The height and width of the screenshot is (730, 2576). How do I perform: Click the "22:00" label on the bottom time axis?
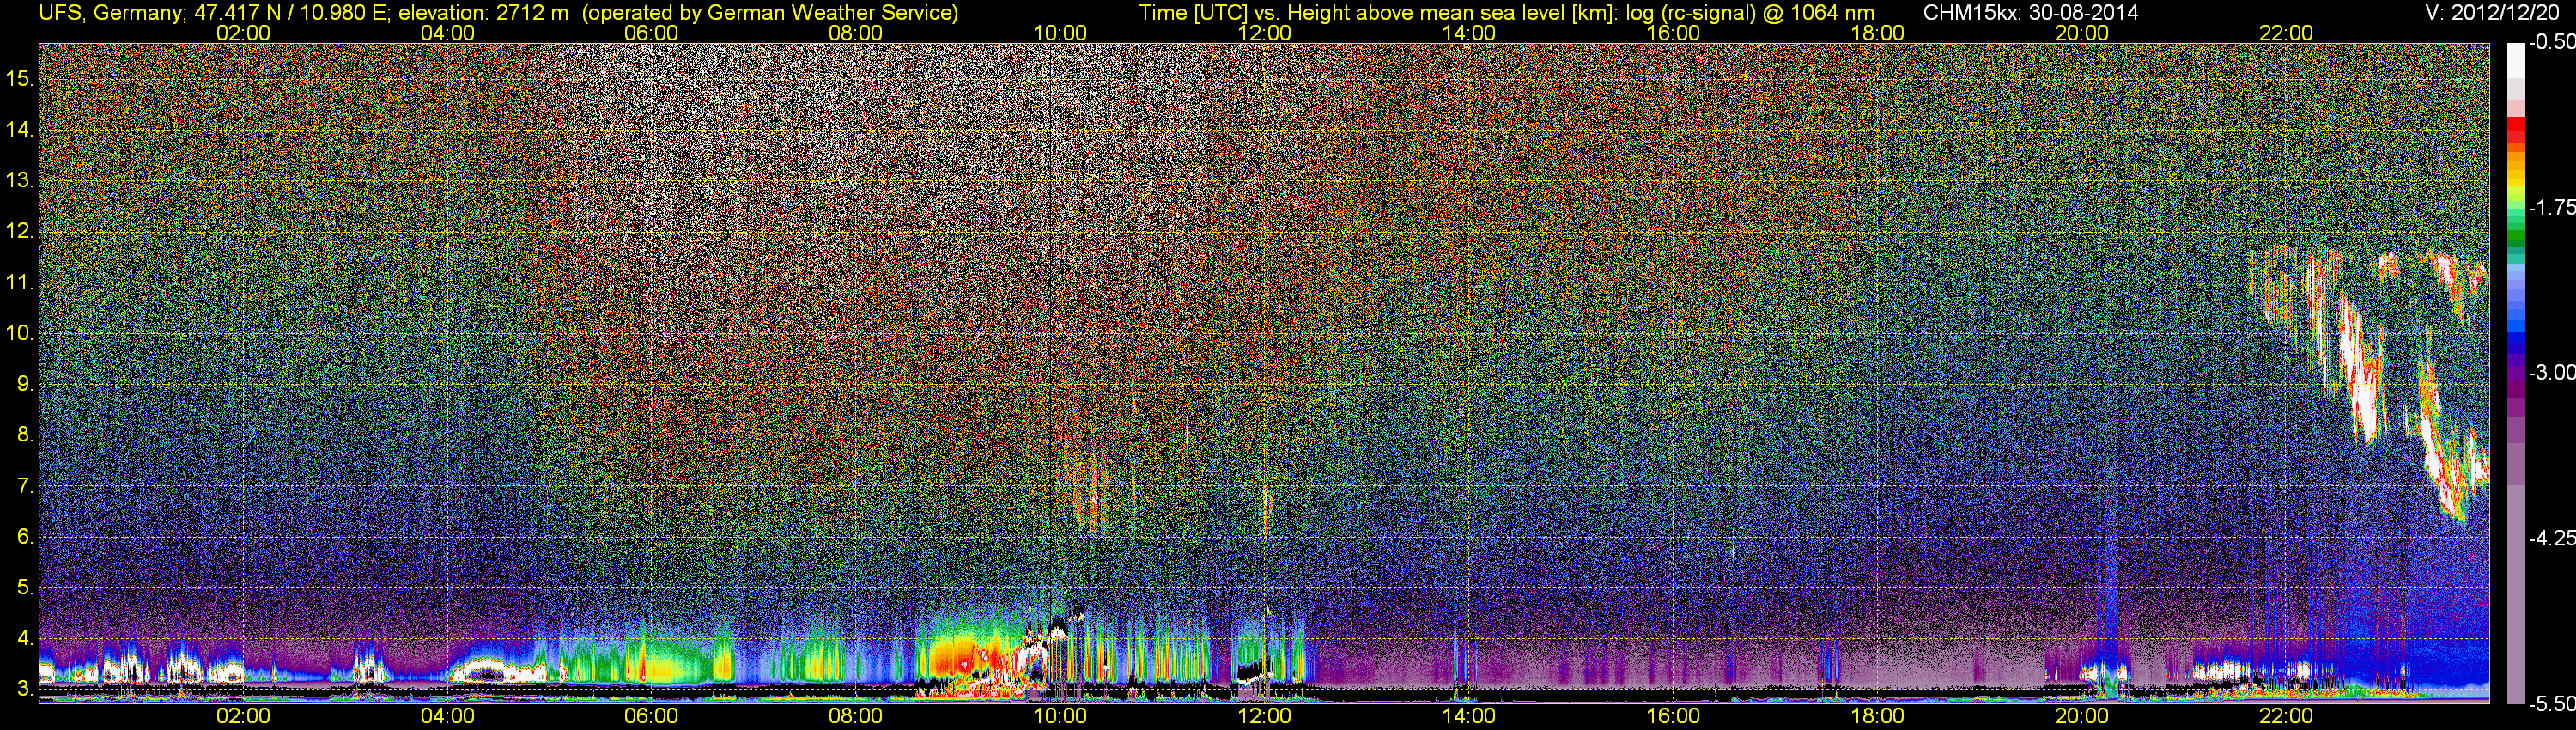[x=2286, y=716]
